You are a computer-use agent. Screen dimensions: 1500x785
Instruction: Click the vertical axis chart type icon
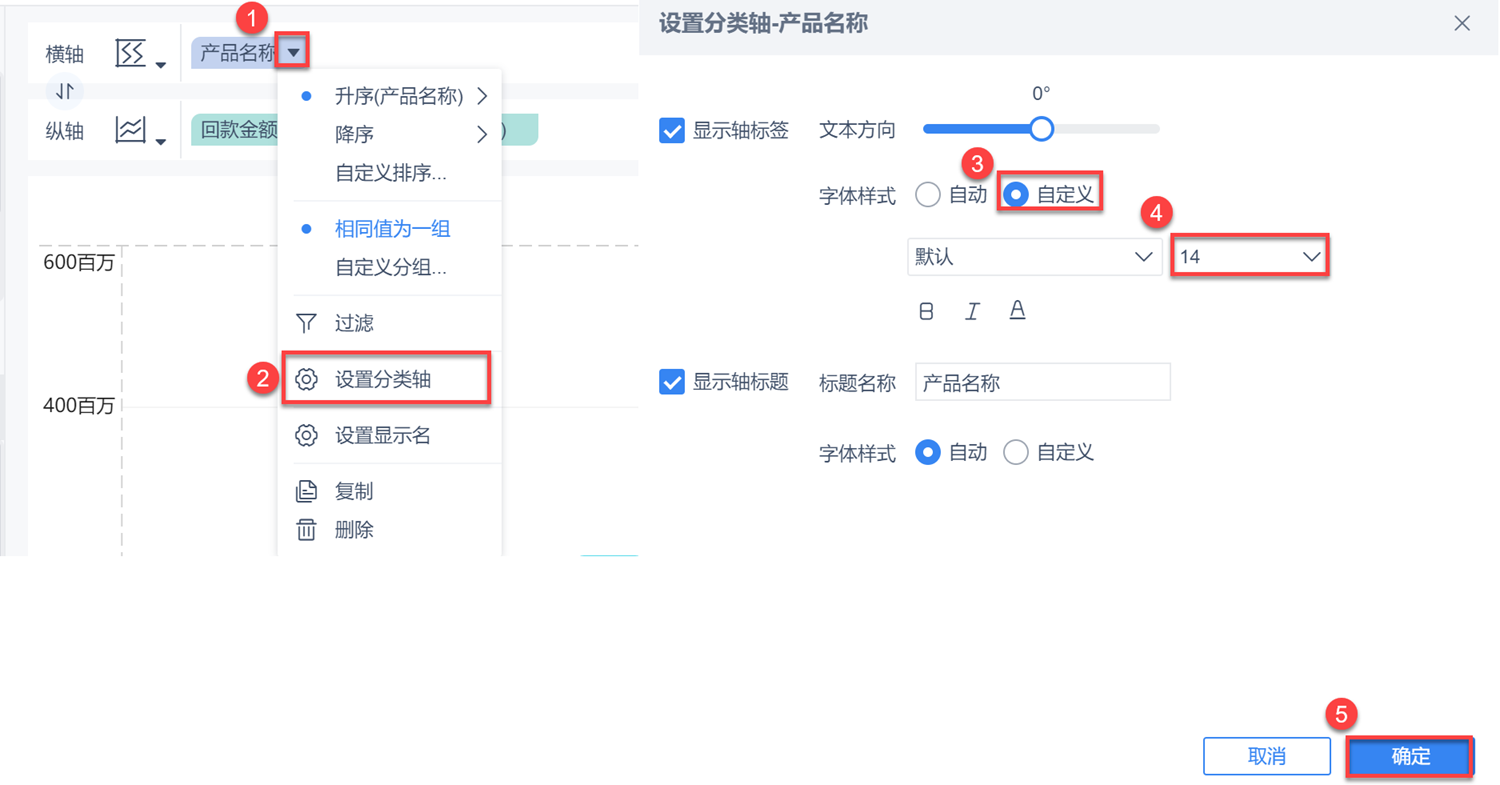tap(131, 129)
